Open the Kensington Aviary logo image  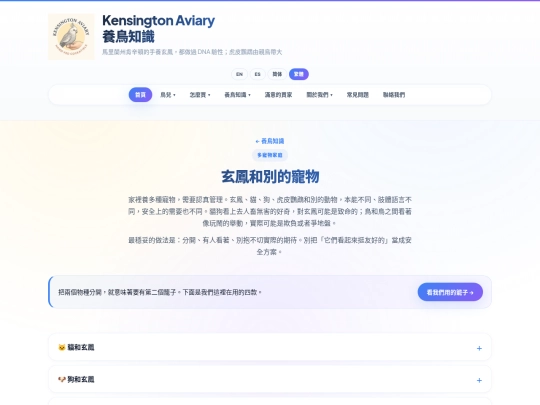click(x=71, y=37)
